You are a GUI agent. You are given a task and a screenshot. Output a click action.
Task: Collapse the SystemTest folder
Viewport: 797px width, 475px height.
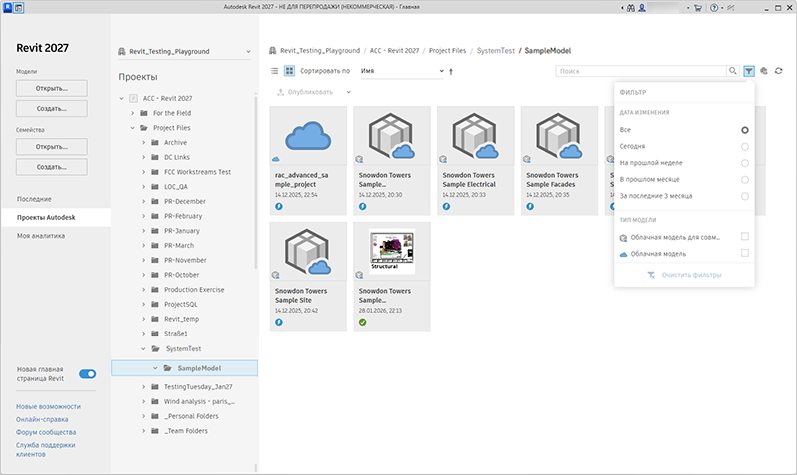click(x=143, y=349)
